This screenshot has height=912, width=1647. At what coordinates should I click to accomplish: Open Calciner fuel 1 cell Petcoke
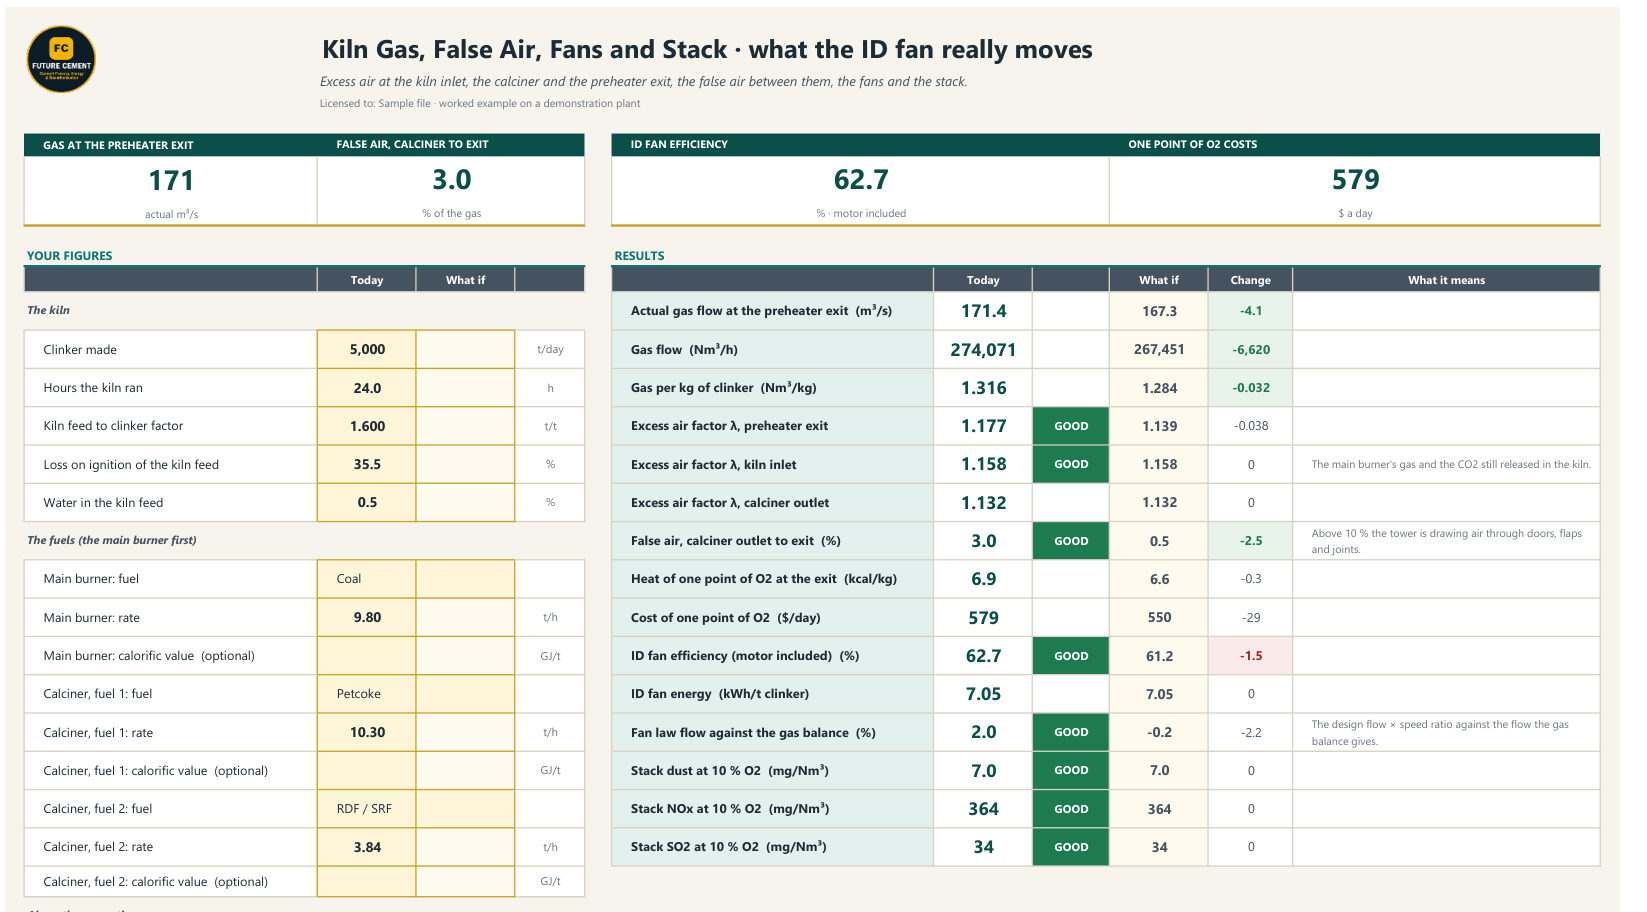[367, 694]
